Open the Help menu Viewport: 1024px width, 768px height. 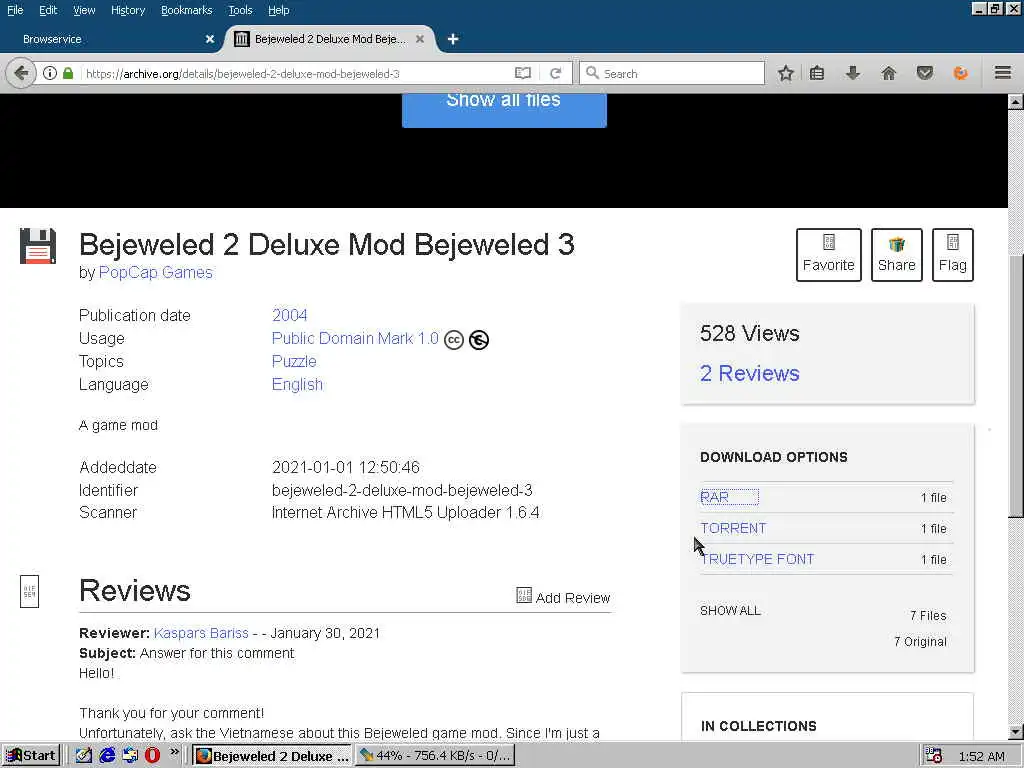(x=278, y=10)
